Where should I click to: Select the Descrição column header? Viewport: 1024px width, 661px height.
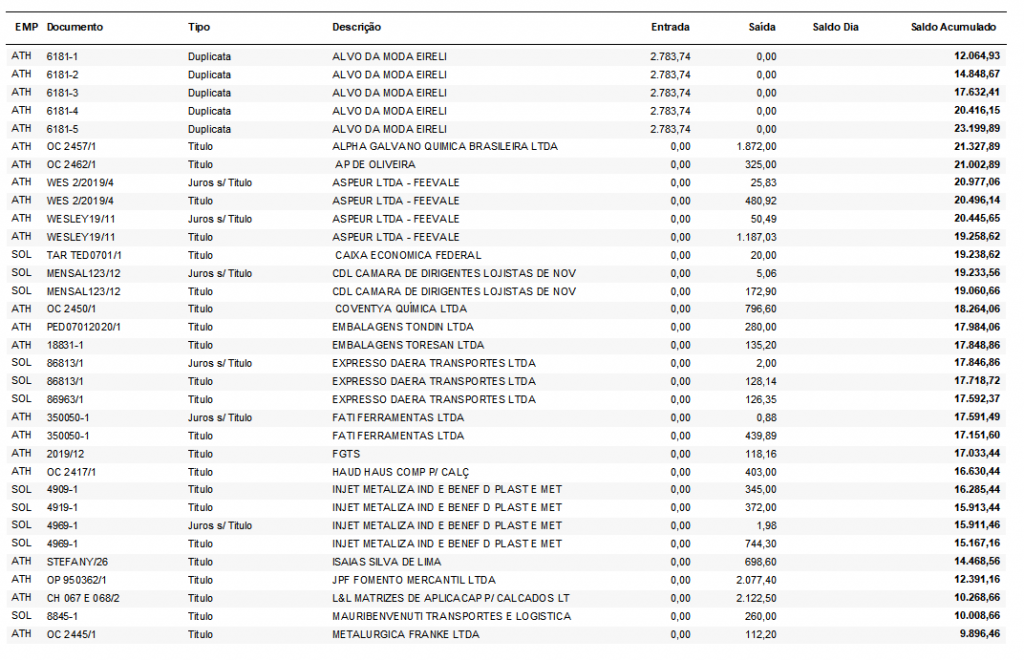(x=356, y=27)
